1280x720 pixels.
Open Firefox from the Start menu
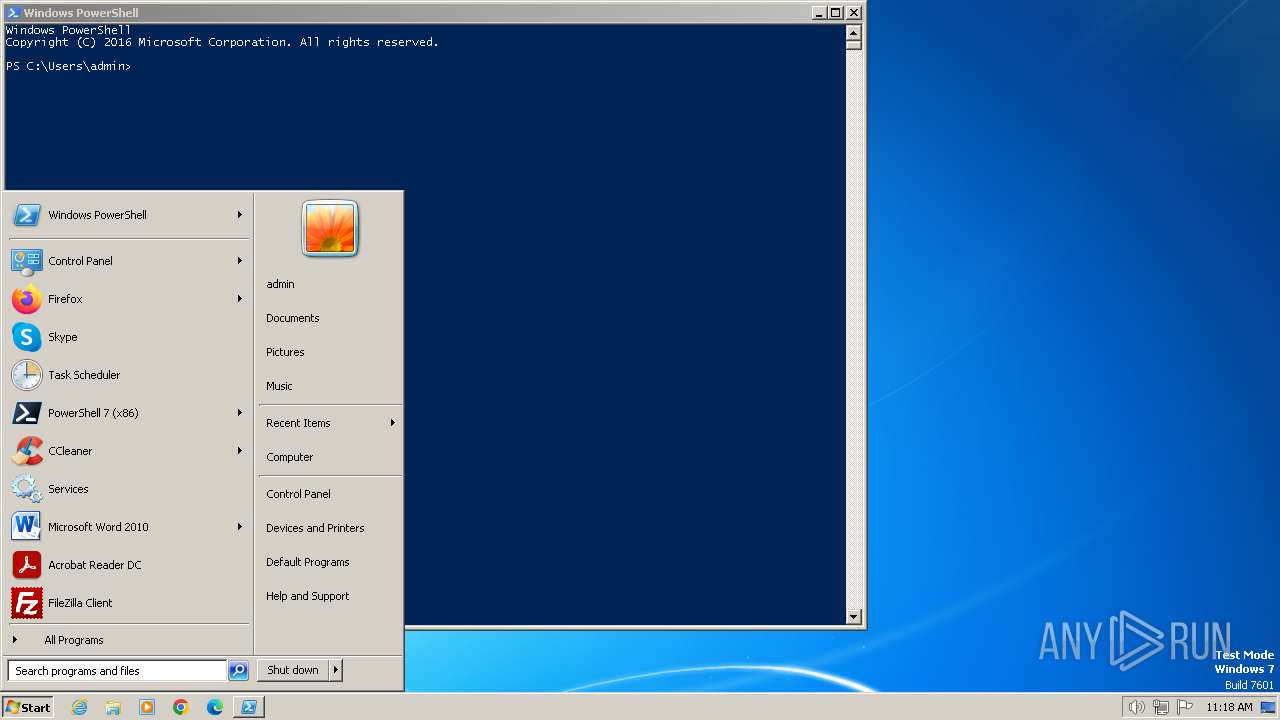[x=27, y=299]
